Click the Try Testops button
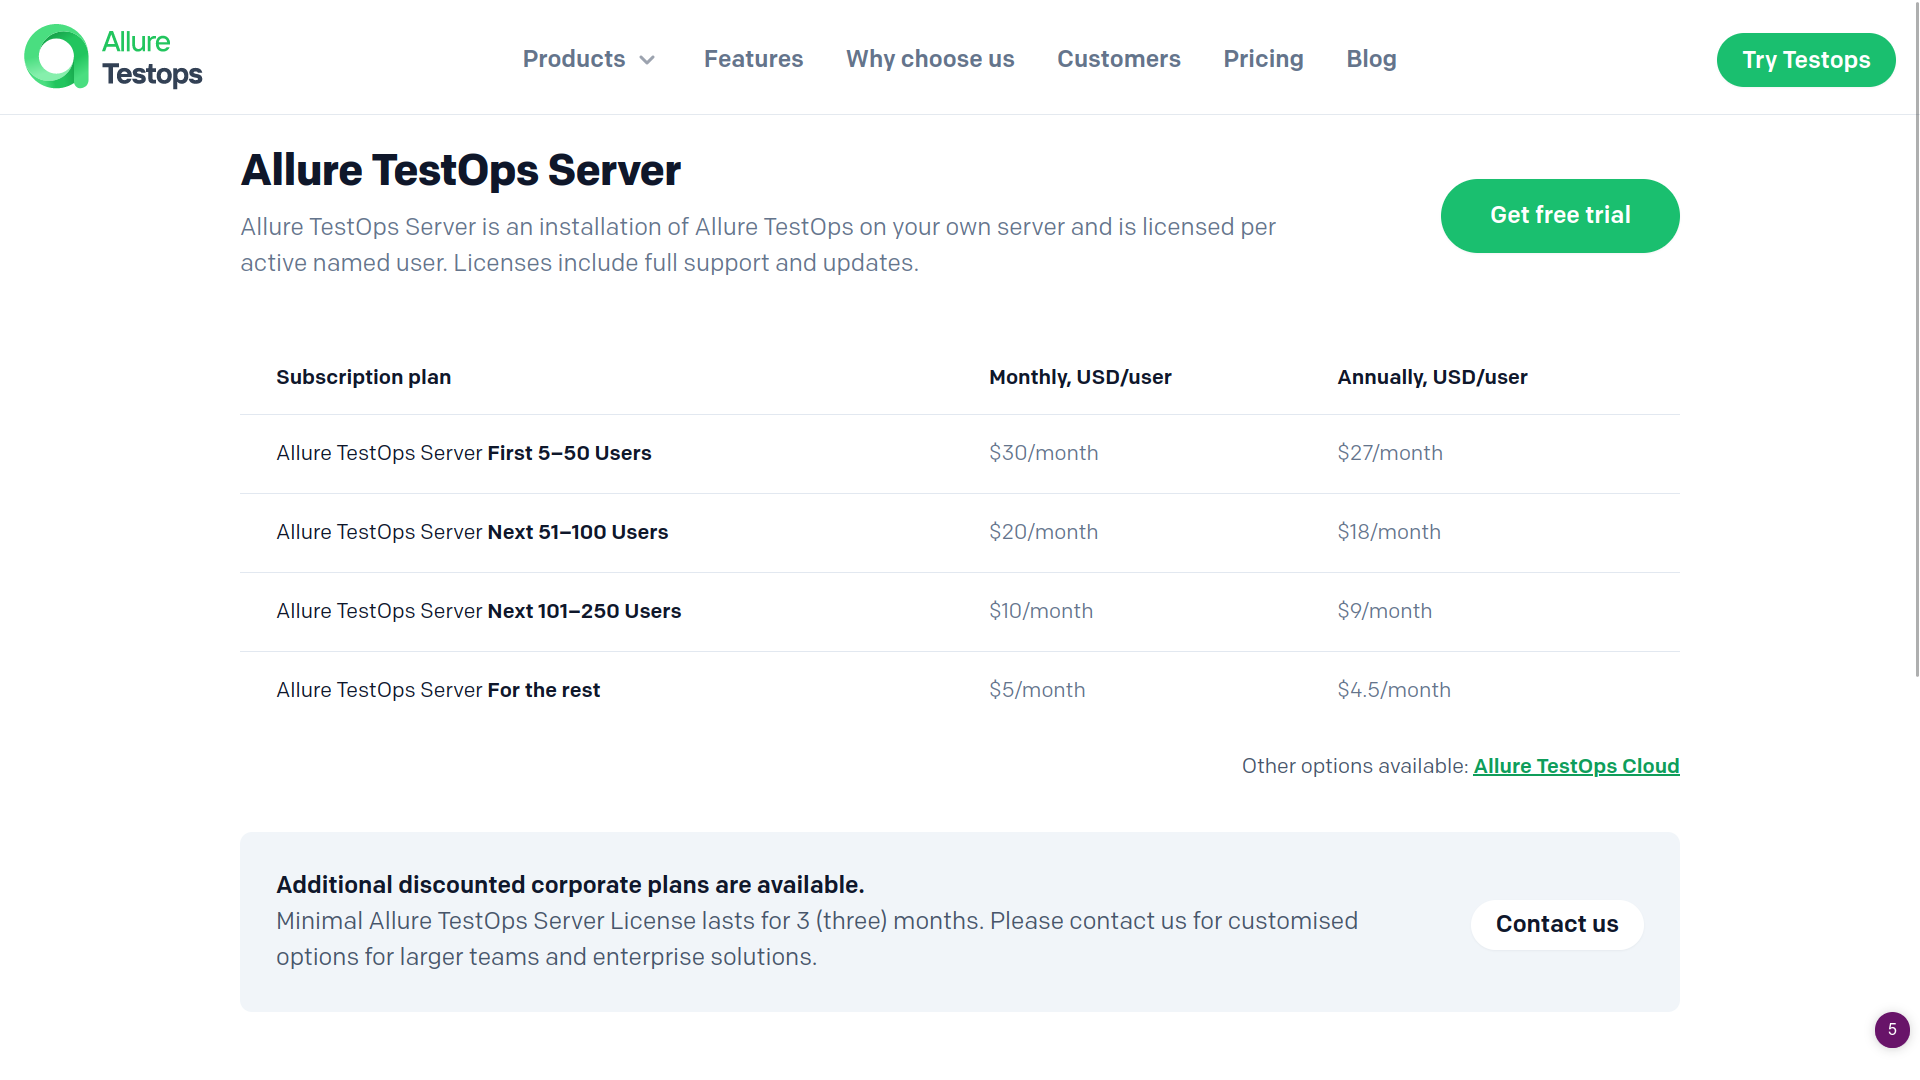The height and width of the screenshot is (1080, 1920). tap(1805, 59)
